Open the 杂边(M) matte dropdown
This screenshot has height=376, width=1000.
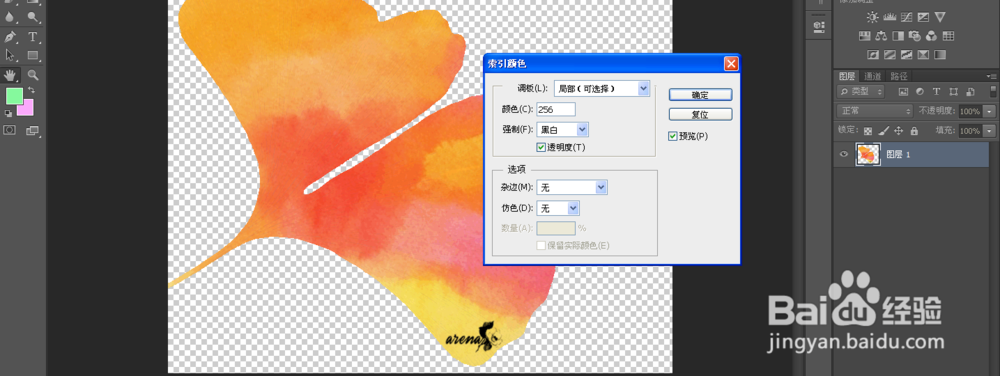pyautogui.click(x=601, y=187)
